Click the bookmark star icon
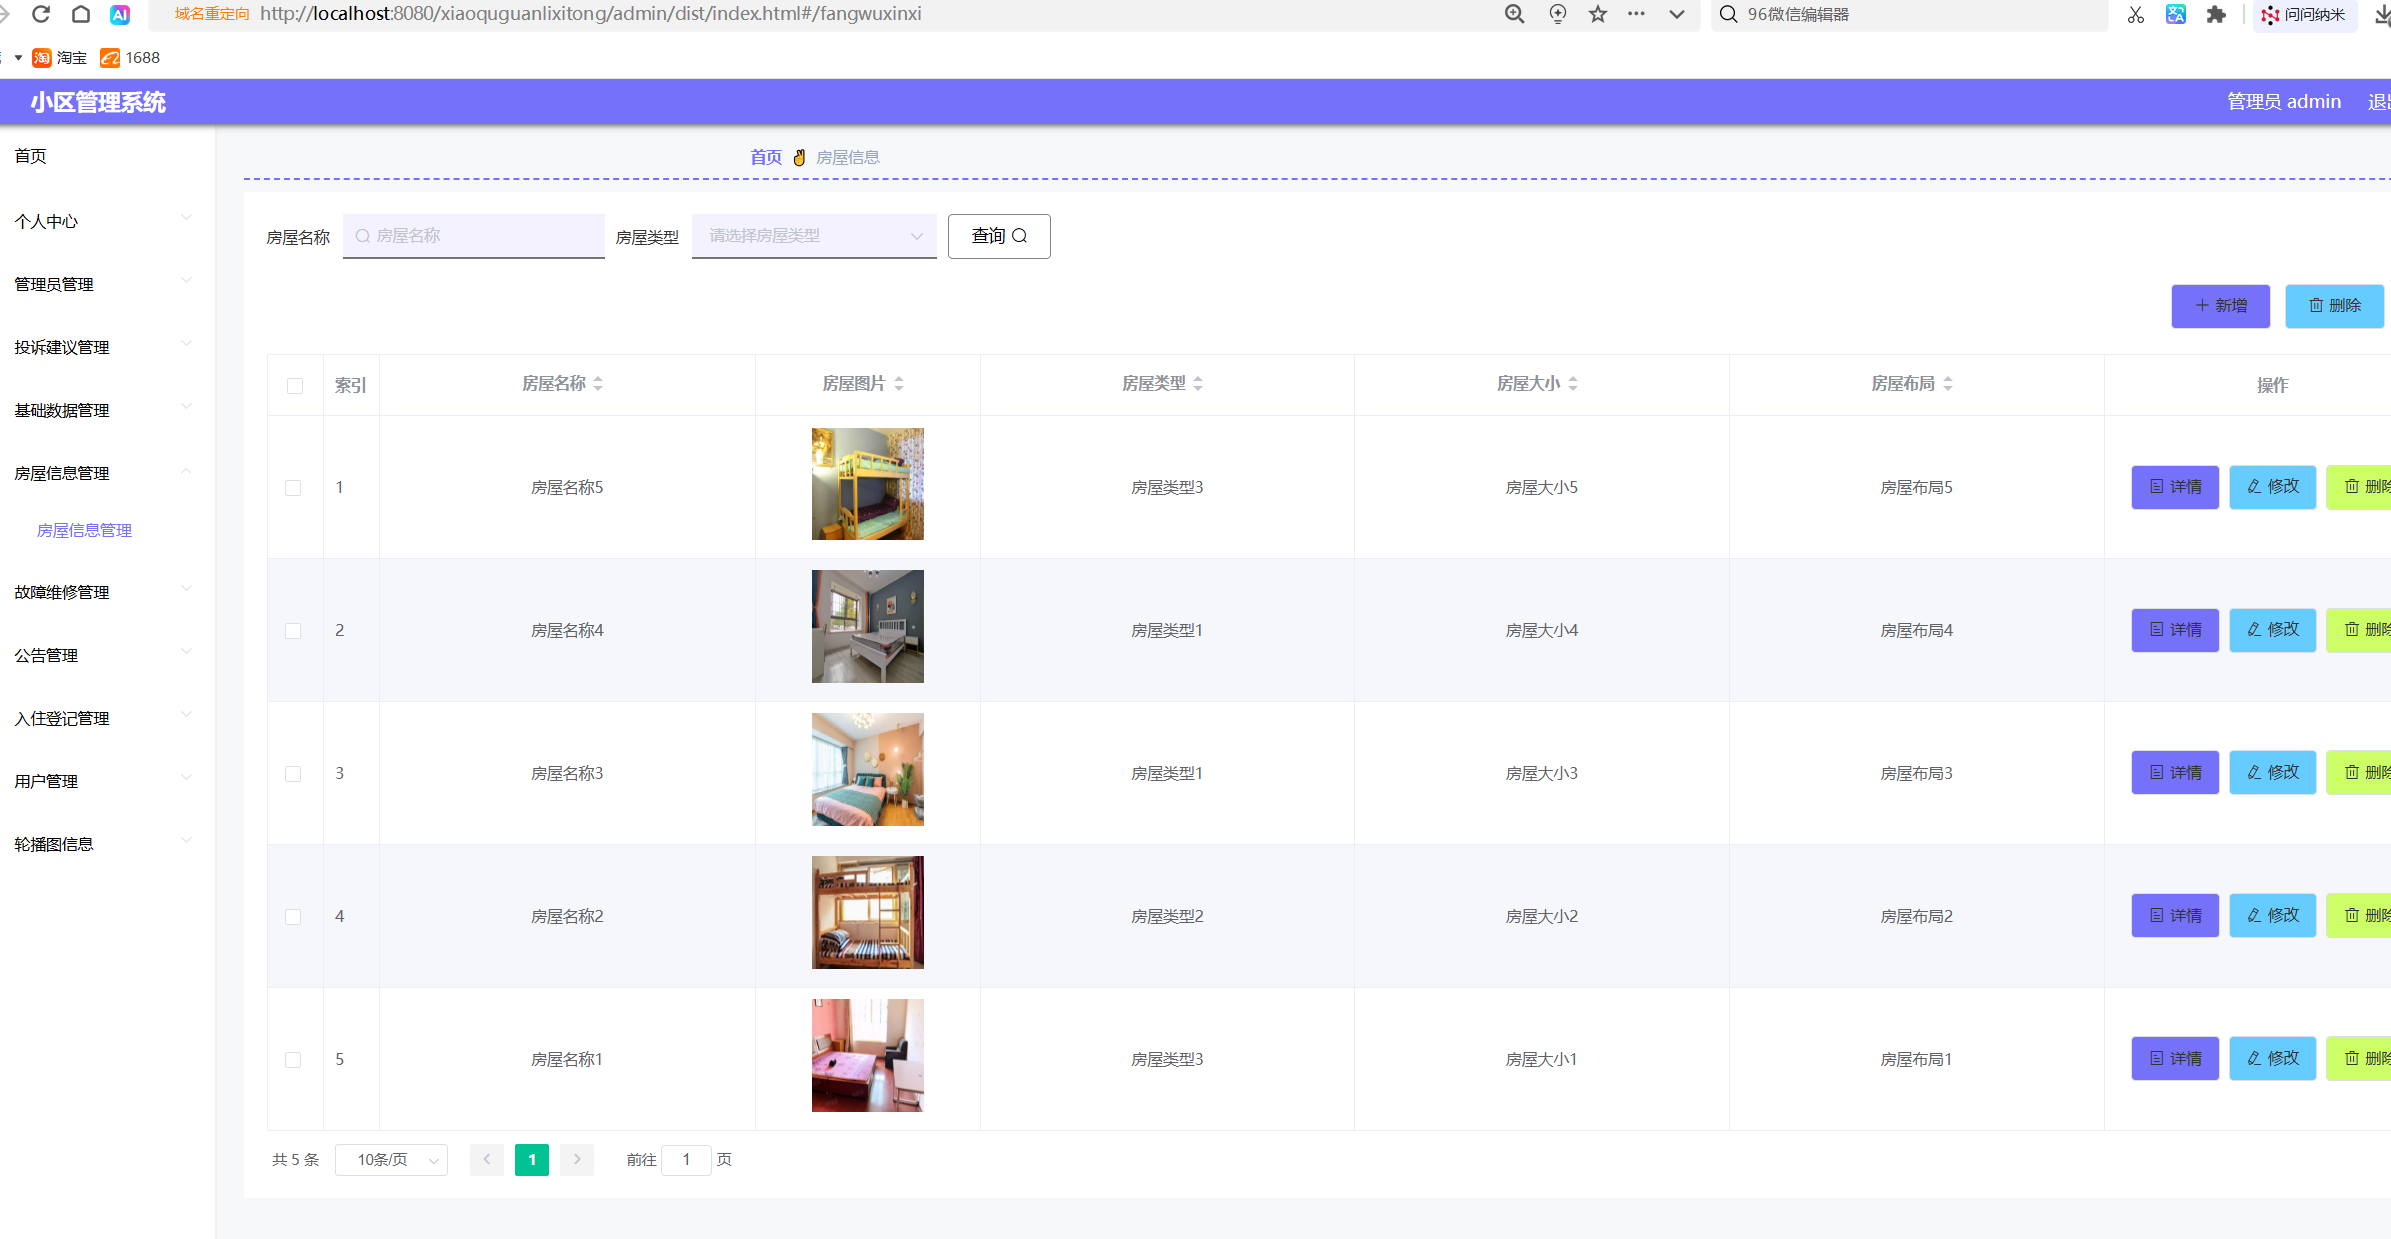Image resolution: width=2391 pixels, height=1239 pixels. click(x=1598, y=14)
